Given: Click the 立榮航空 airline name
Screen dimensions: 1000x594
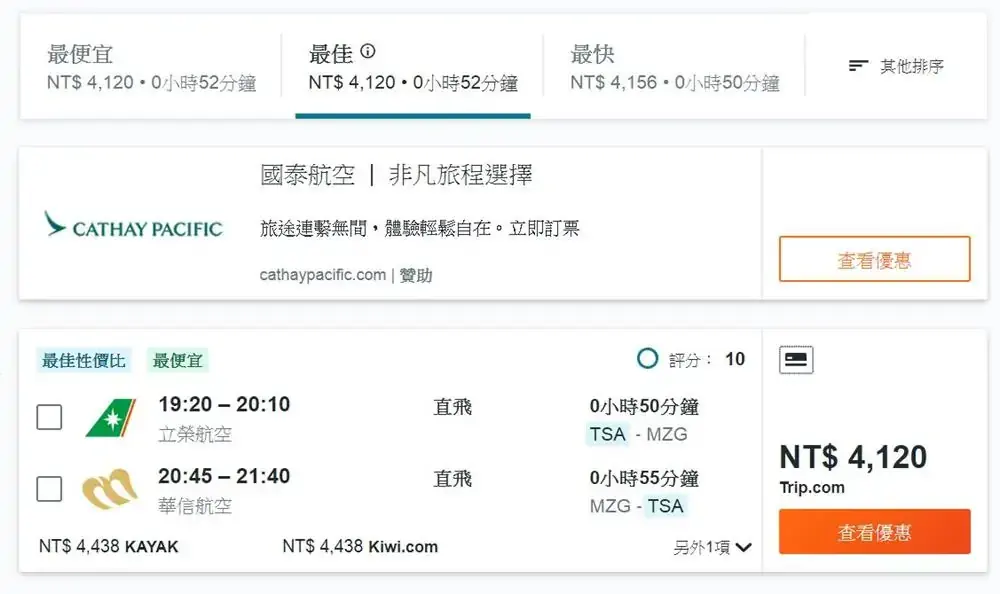Looking at the screenshot, I should tap(195, 434).
